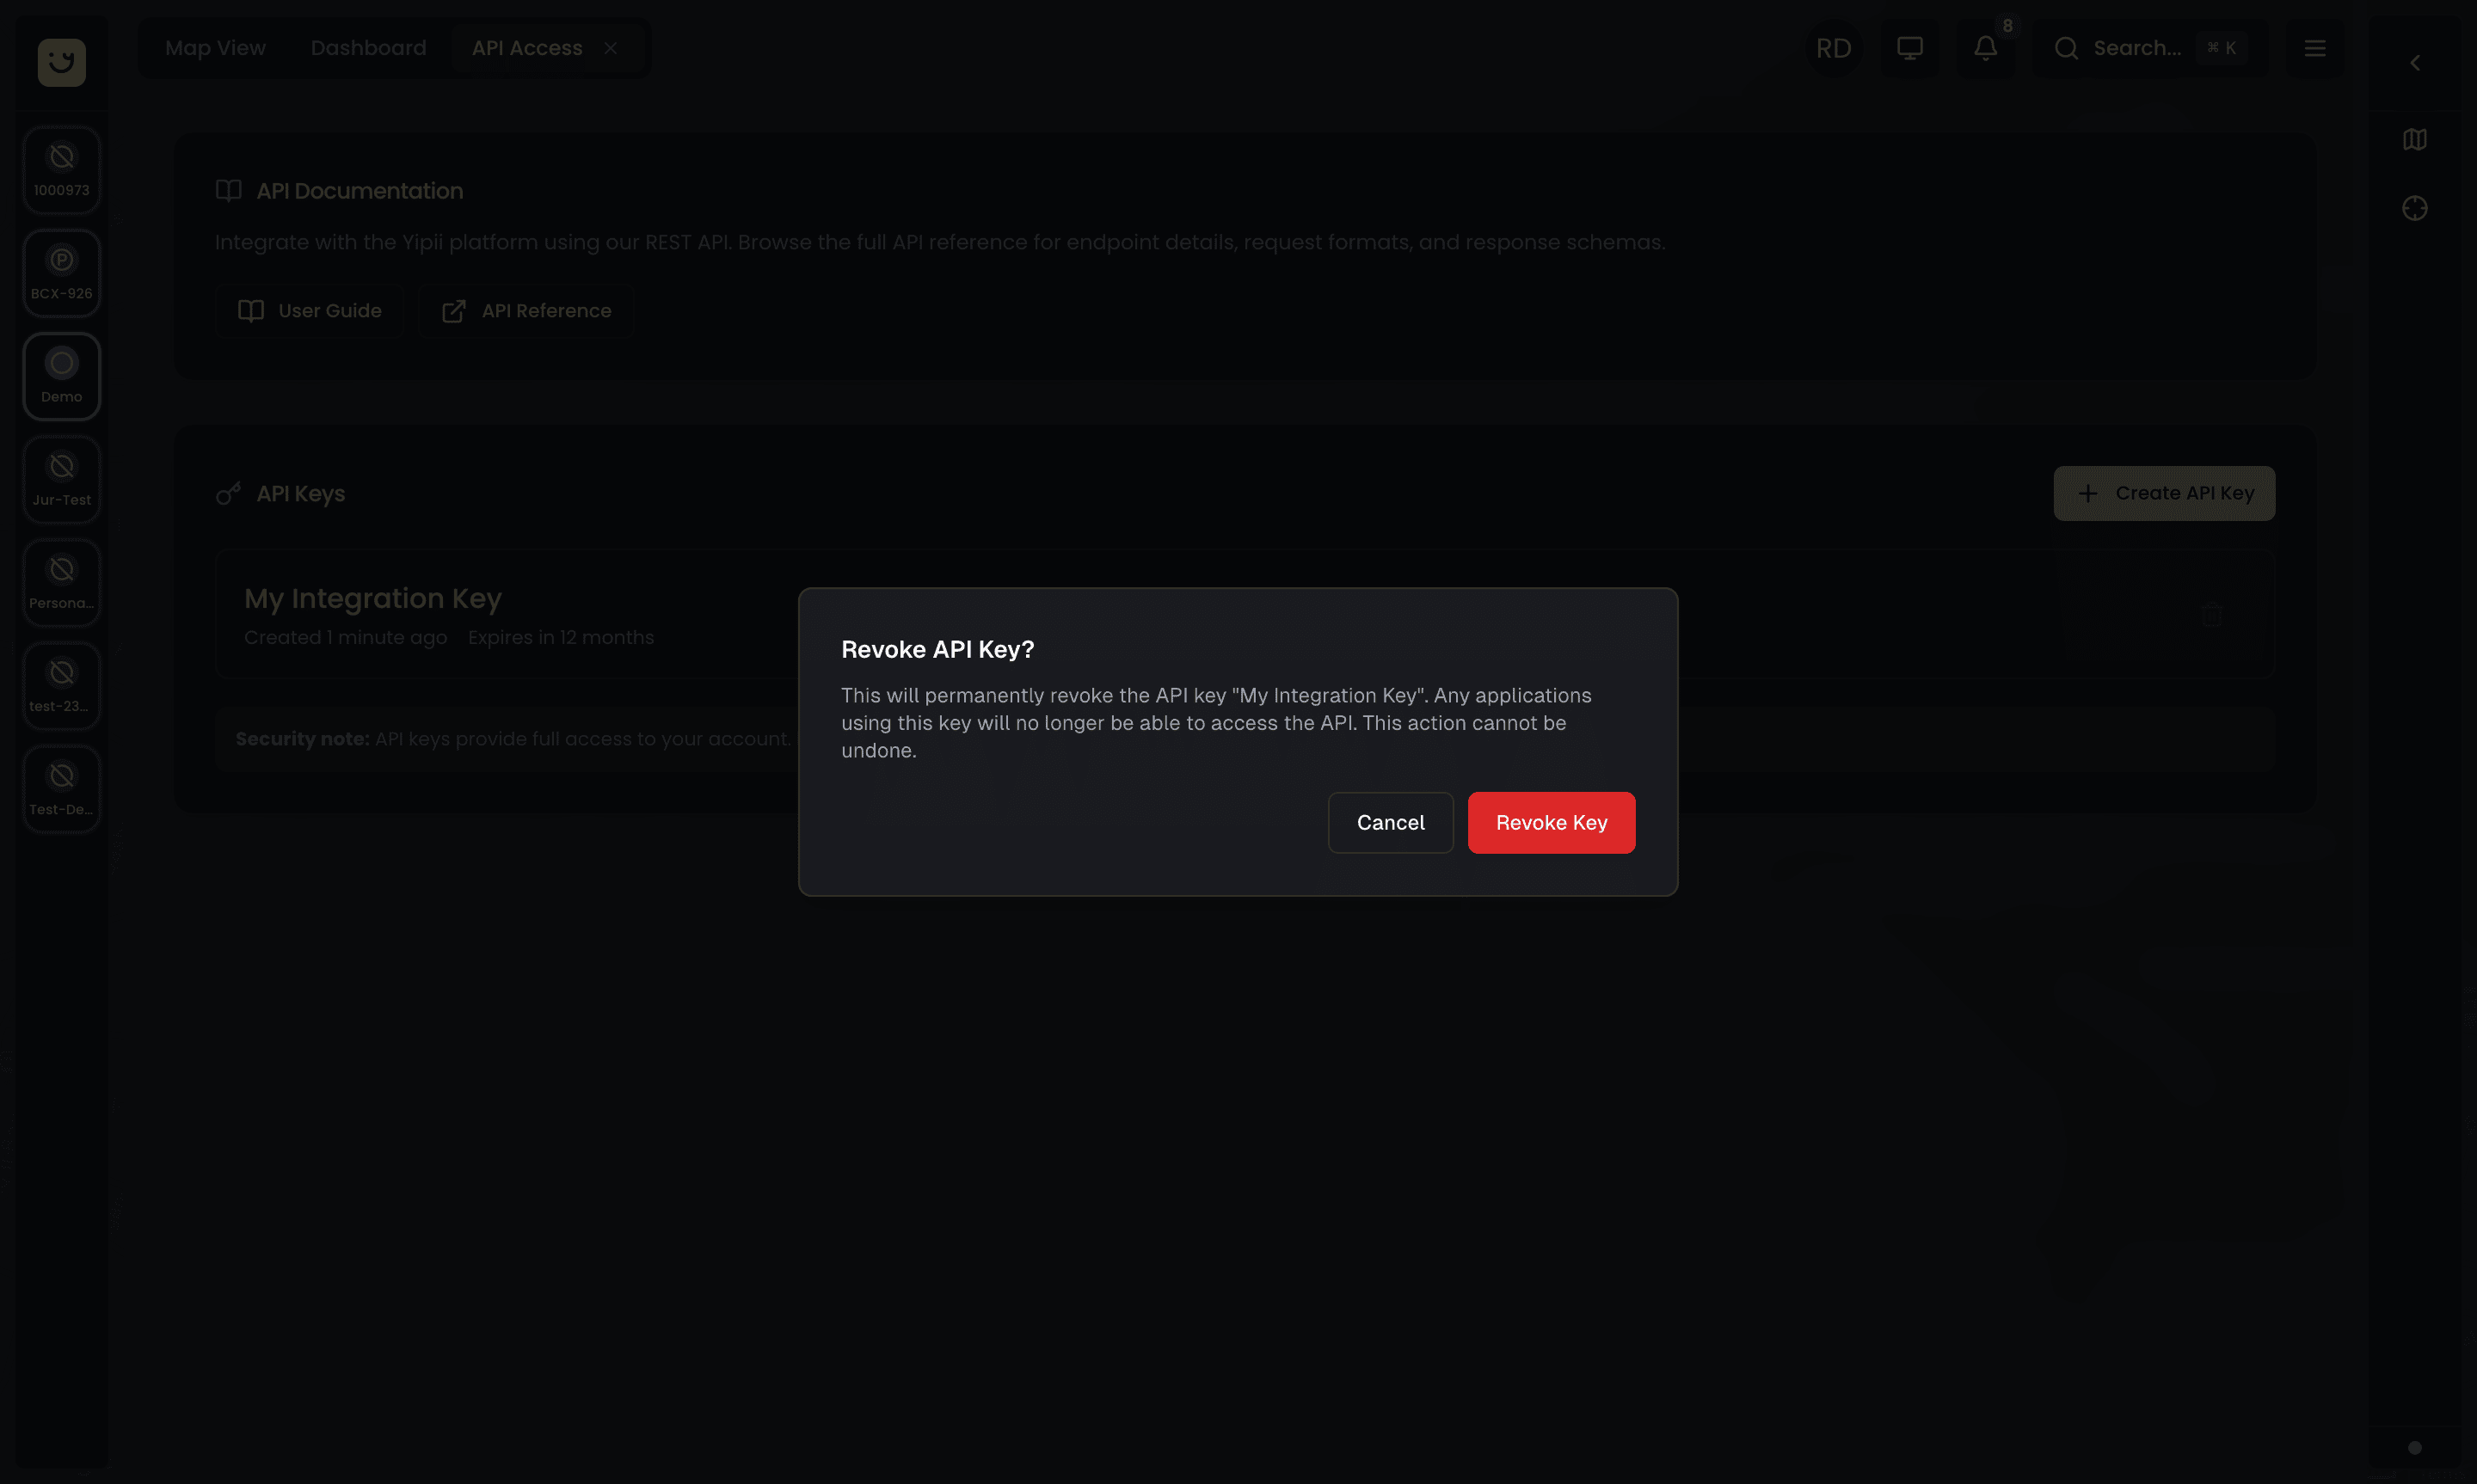Click the crosshair target icon
The image size is (2477, 1484).
pos(2414,208)
